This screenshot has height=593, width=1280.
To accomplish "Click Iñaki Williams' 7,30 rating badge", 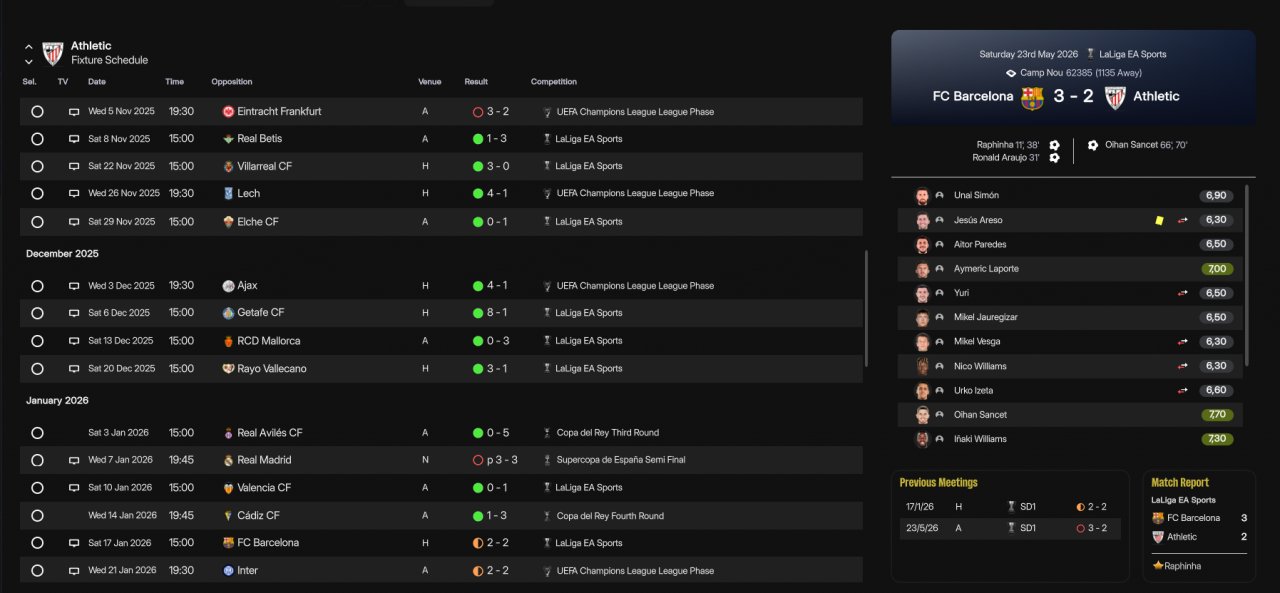I will [x=1217, y=439].
